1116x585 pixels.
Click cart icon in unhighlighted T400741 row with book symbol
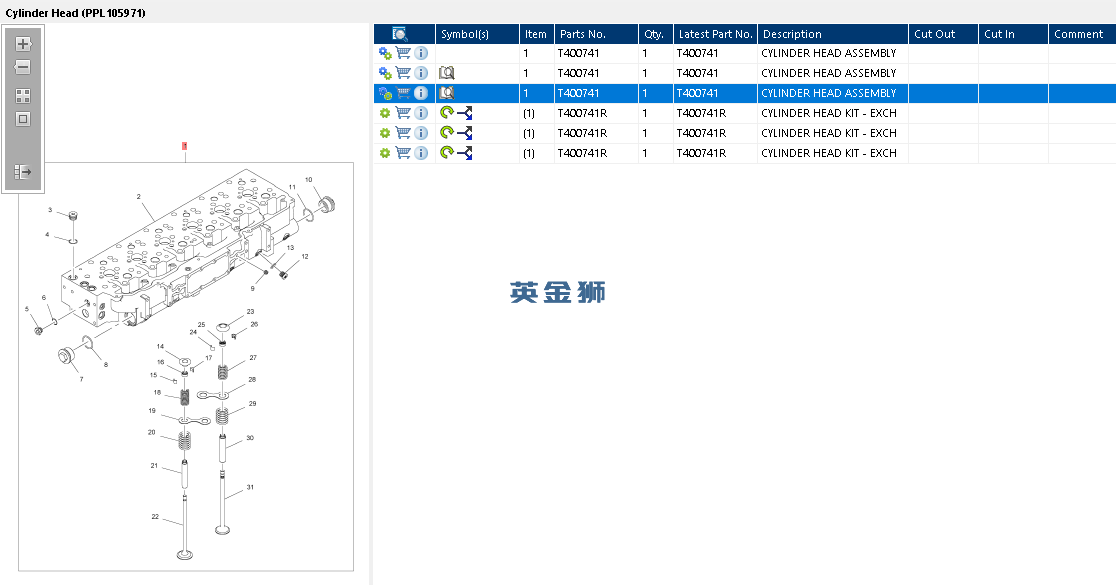coord(403,73)
